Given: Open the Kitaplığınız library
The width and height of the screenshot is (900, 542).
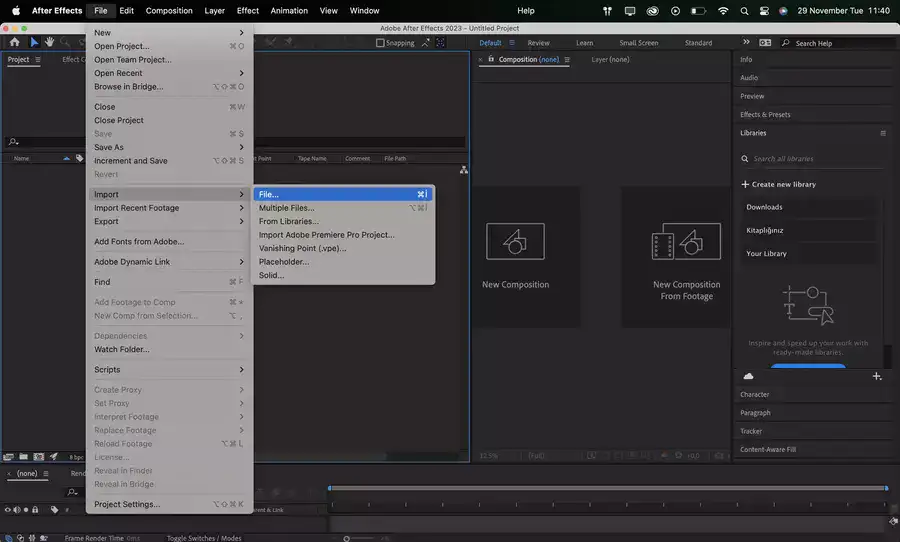Looking at the screenshot, I should pos(809,230).
